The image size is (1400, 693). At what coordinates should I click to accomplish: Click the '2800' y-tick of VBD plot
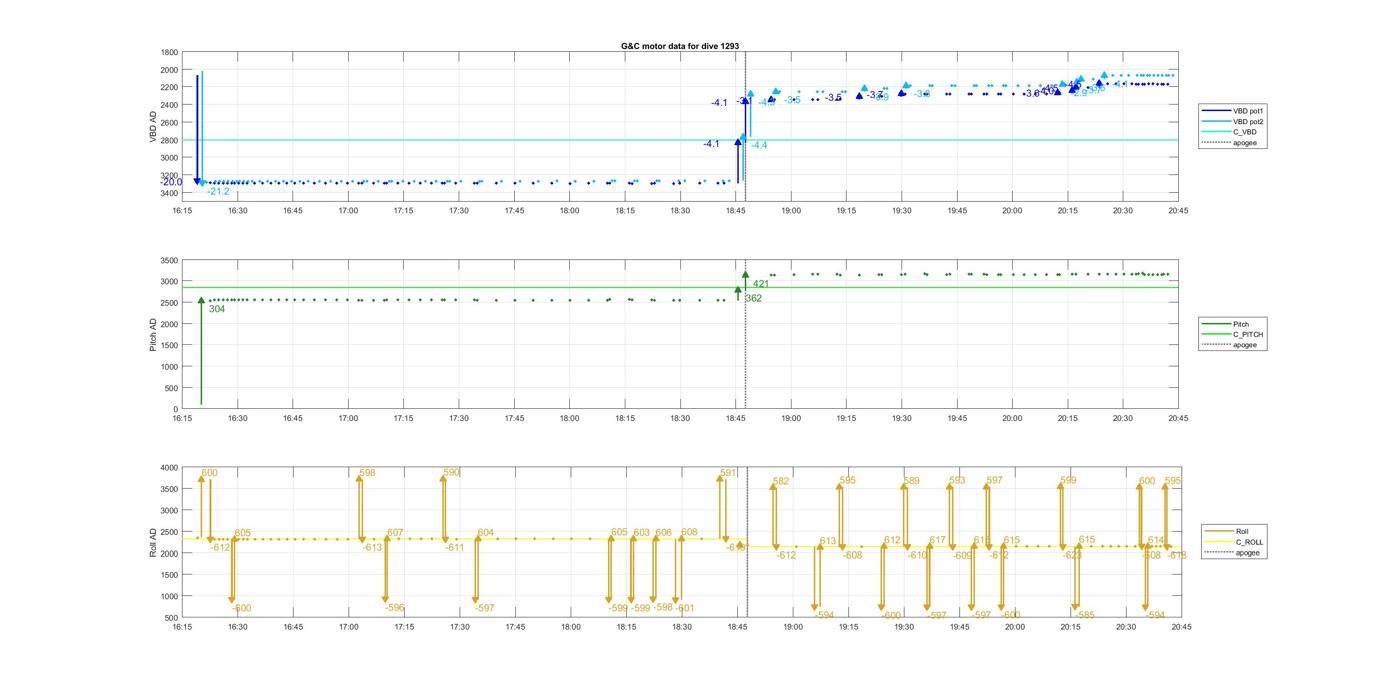click(x=169, y=140)
